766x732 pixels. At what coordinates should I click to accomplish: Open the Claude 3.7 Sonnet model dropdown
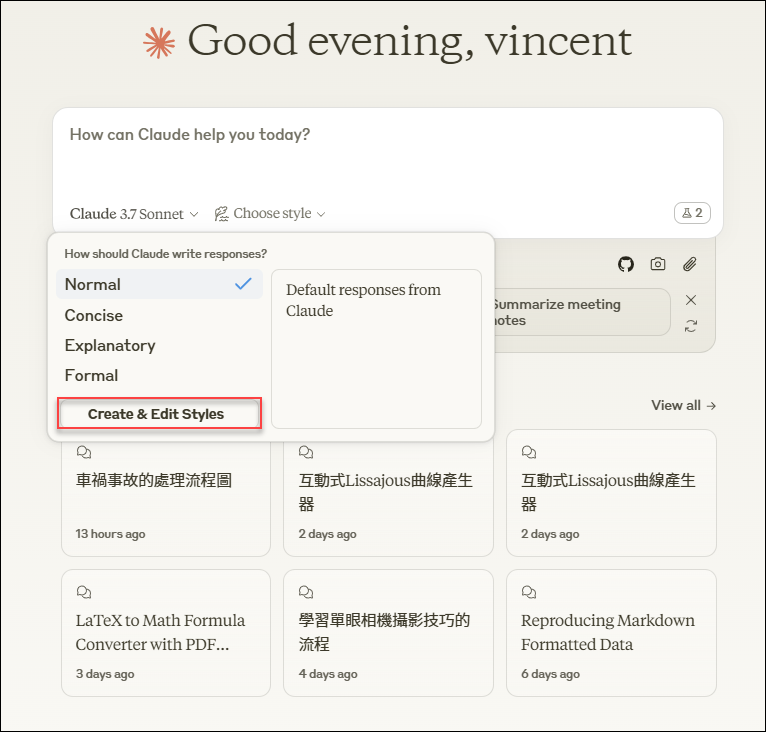pyautogui.click(x=134, y=214)
